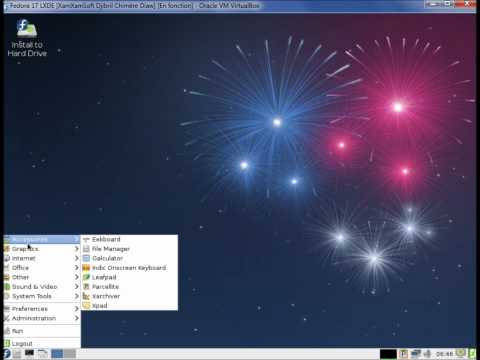The image size is (480, 360).
Task: Expand the Internet submenu
Action: point(42,258)
